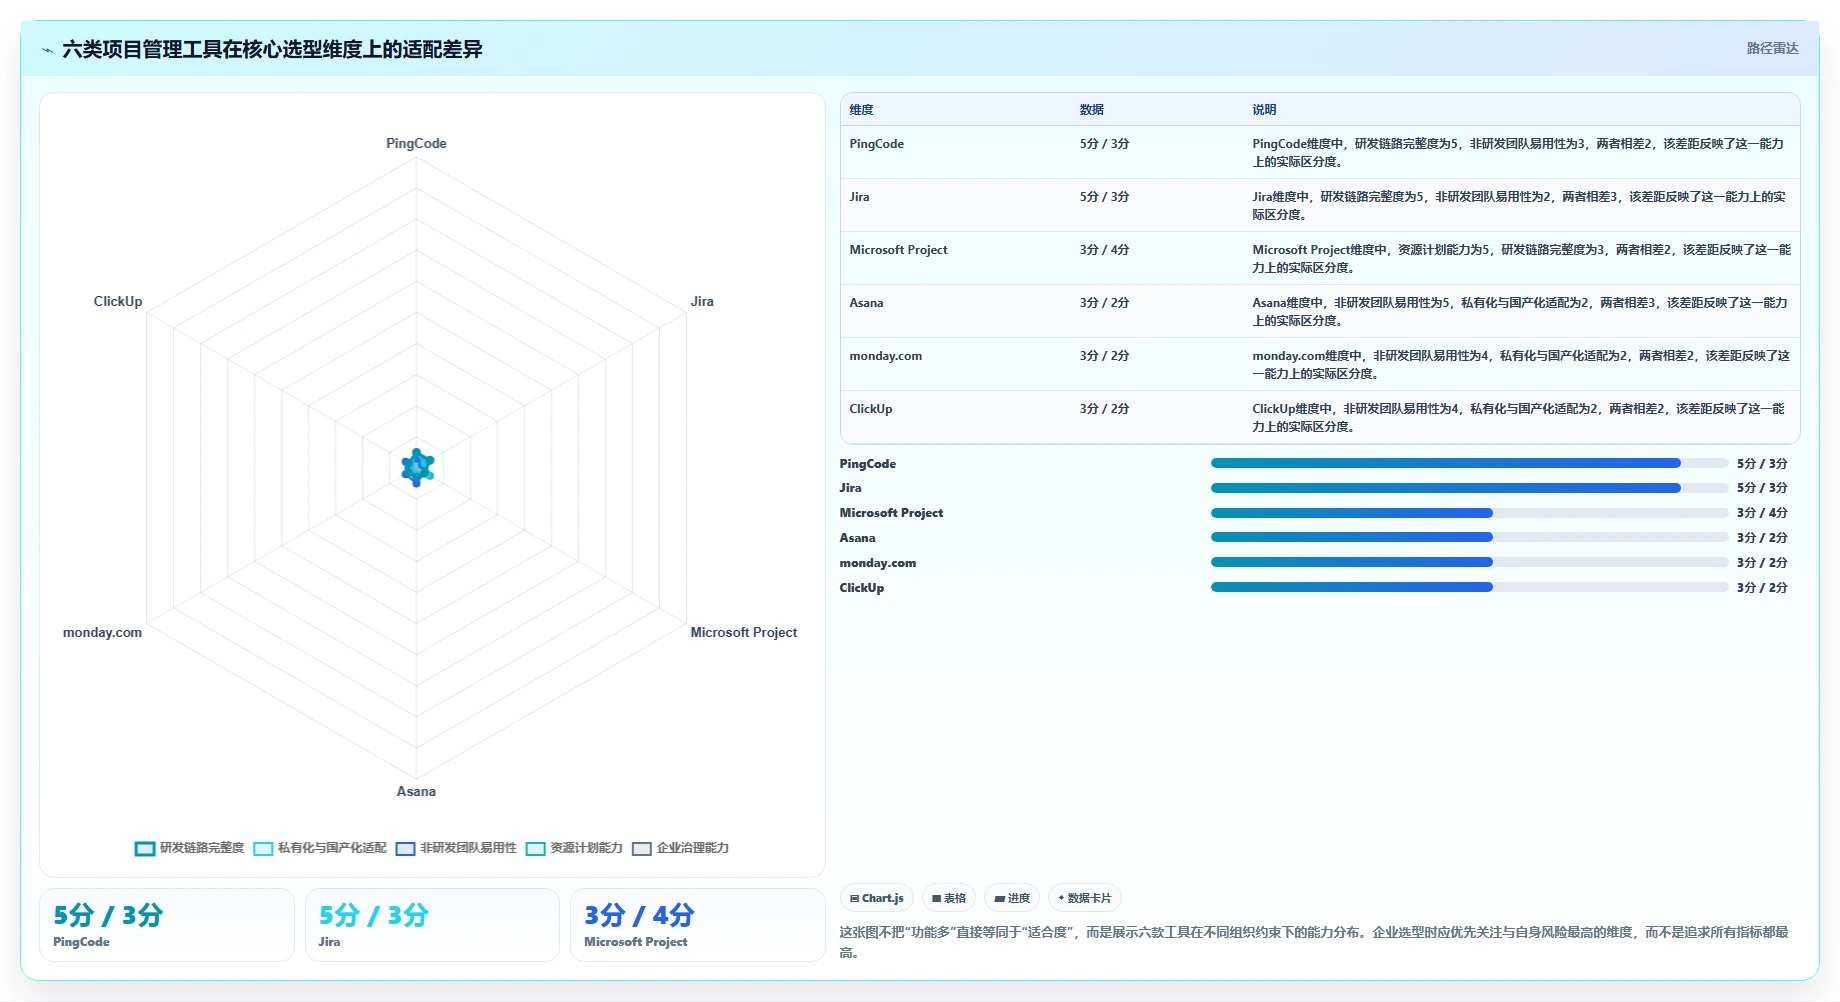Toggle 非研发团队易用性 legend series
The width and height of the screenshot is (1840, 1002).
click(x=456, y=848)
